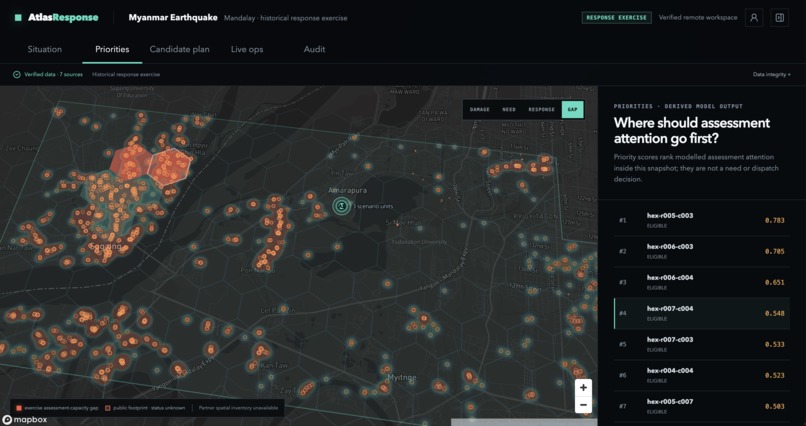This screenshot has height=426, width=806.
Task: Select priority row hex-r004-c004
Action: click(x=702, y=375)
